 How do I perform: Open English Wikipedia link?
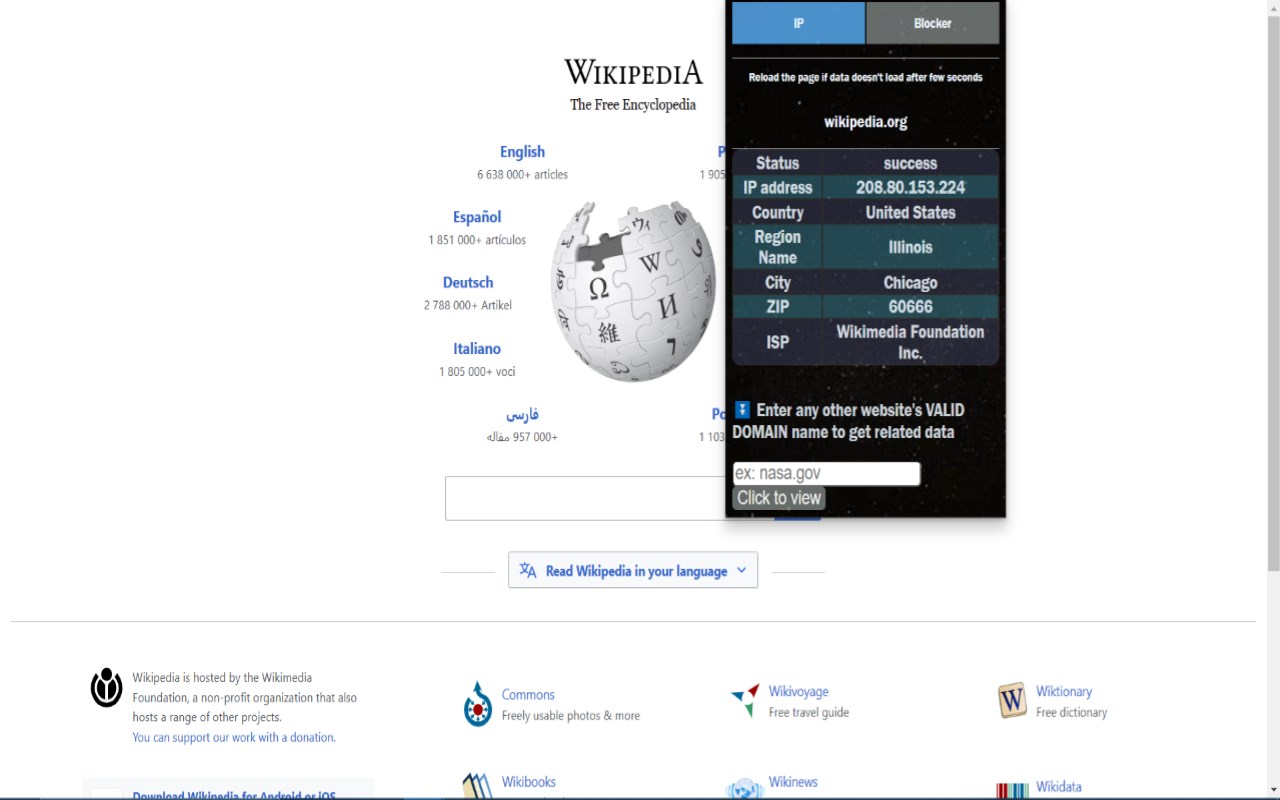click(x=522, y=152)
